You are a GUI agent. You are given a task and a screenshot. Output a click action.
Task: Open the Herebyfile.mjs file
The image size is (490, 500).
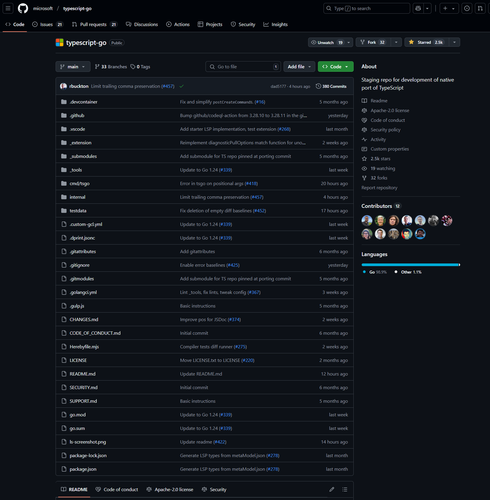click(x=84, y=347)
